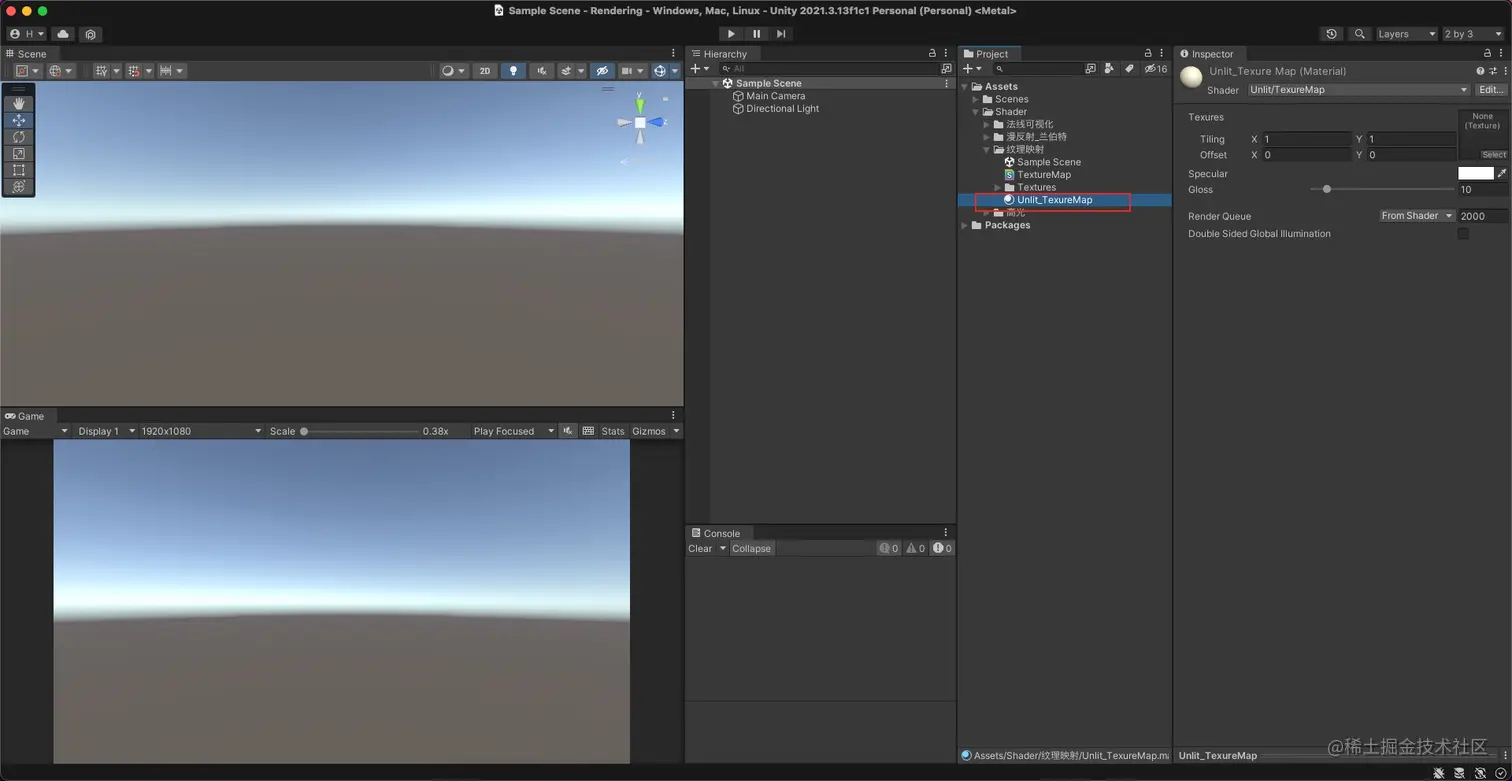Click the scene orientation gizmo cube

[640, 122]
